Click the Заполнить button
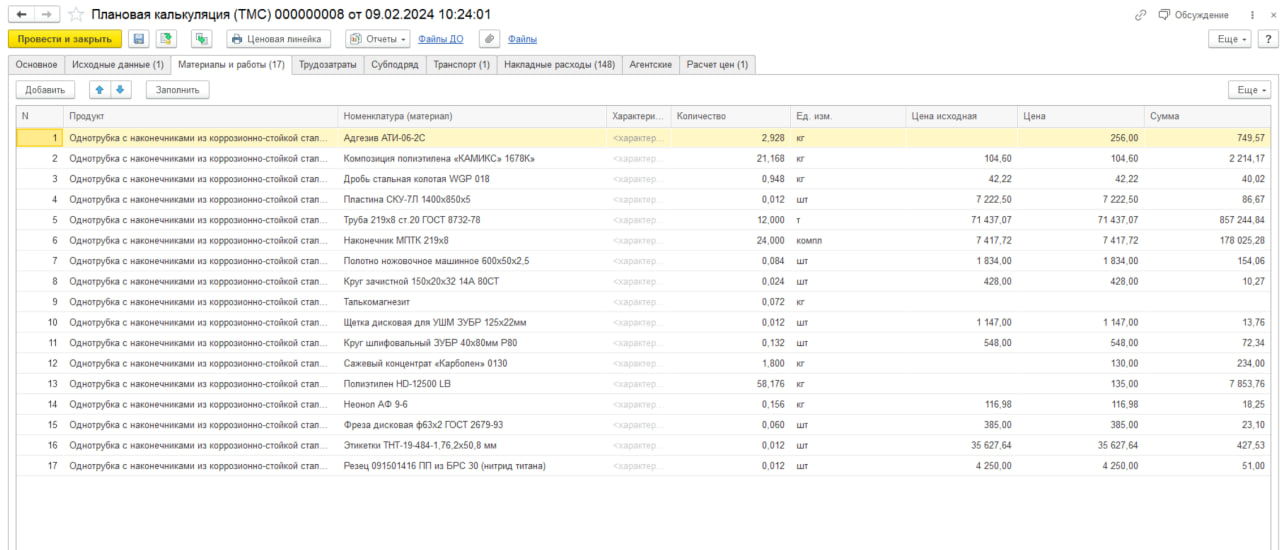1280x550 pixels. pos(177,89)
